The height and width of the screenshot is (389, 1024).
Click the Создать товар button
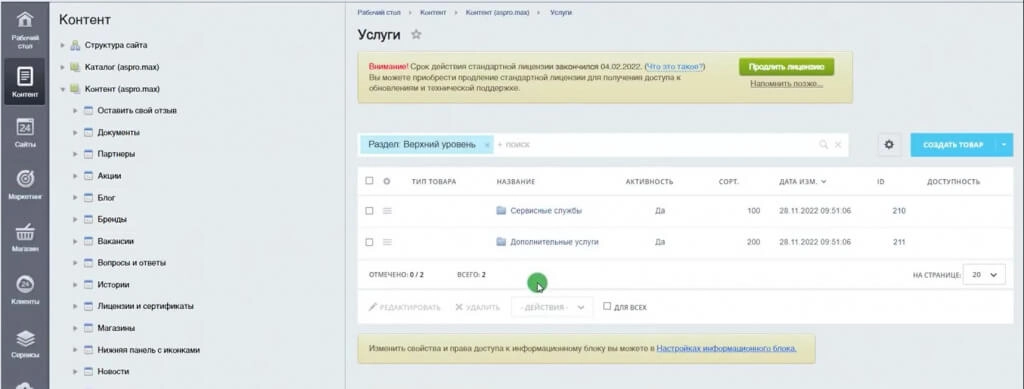pos(953,145)
